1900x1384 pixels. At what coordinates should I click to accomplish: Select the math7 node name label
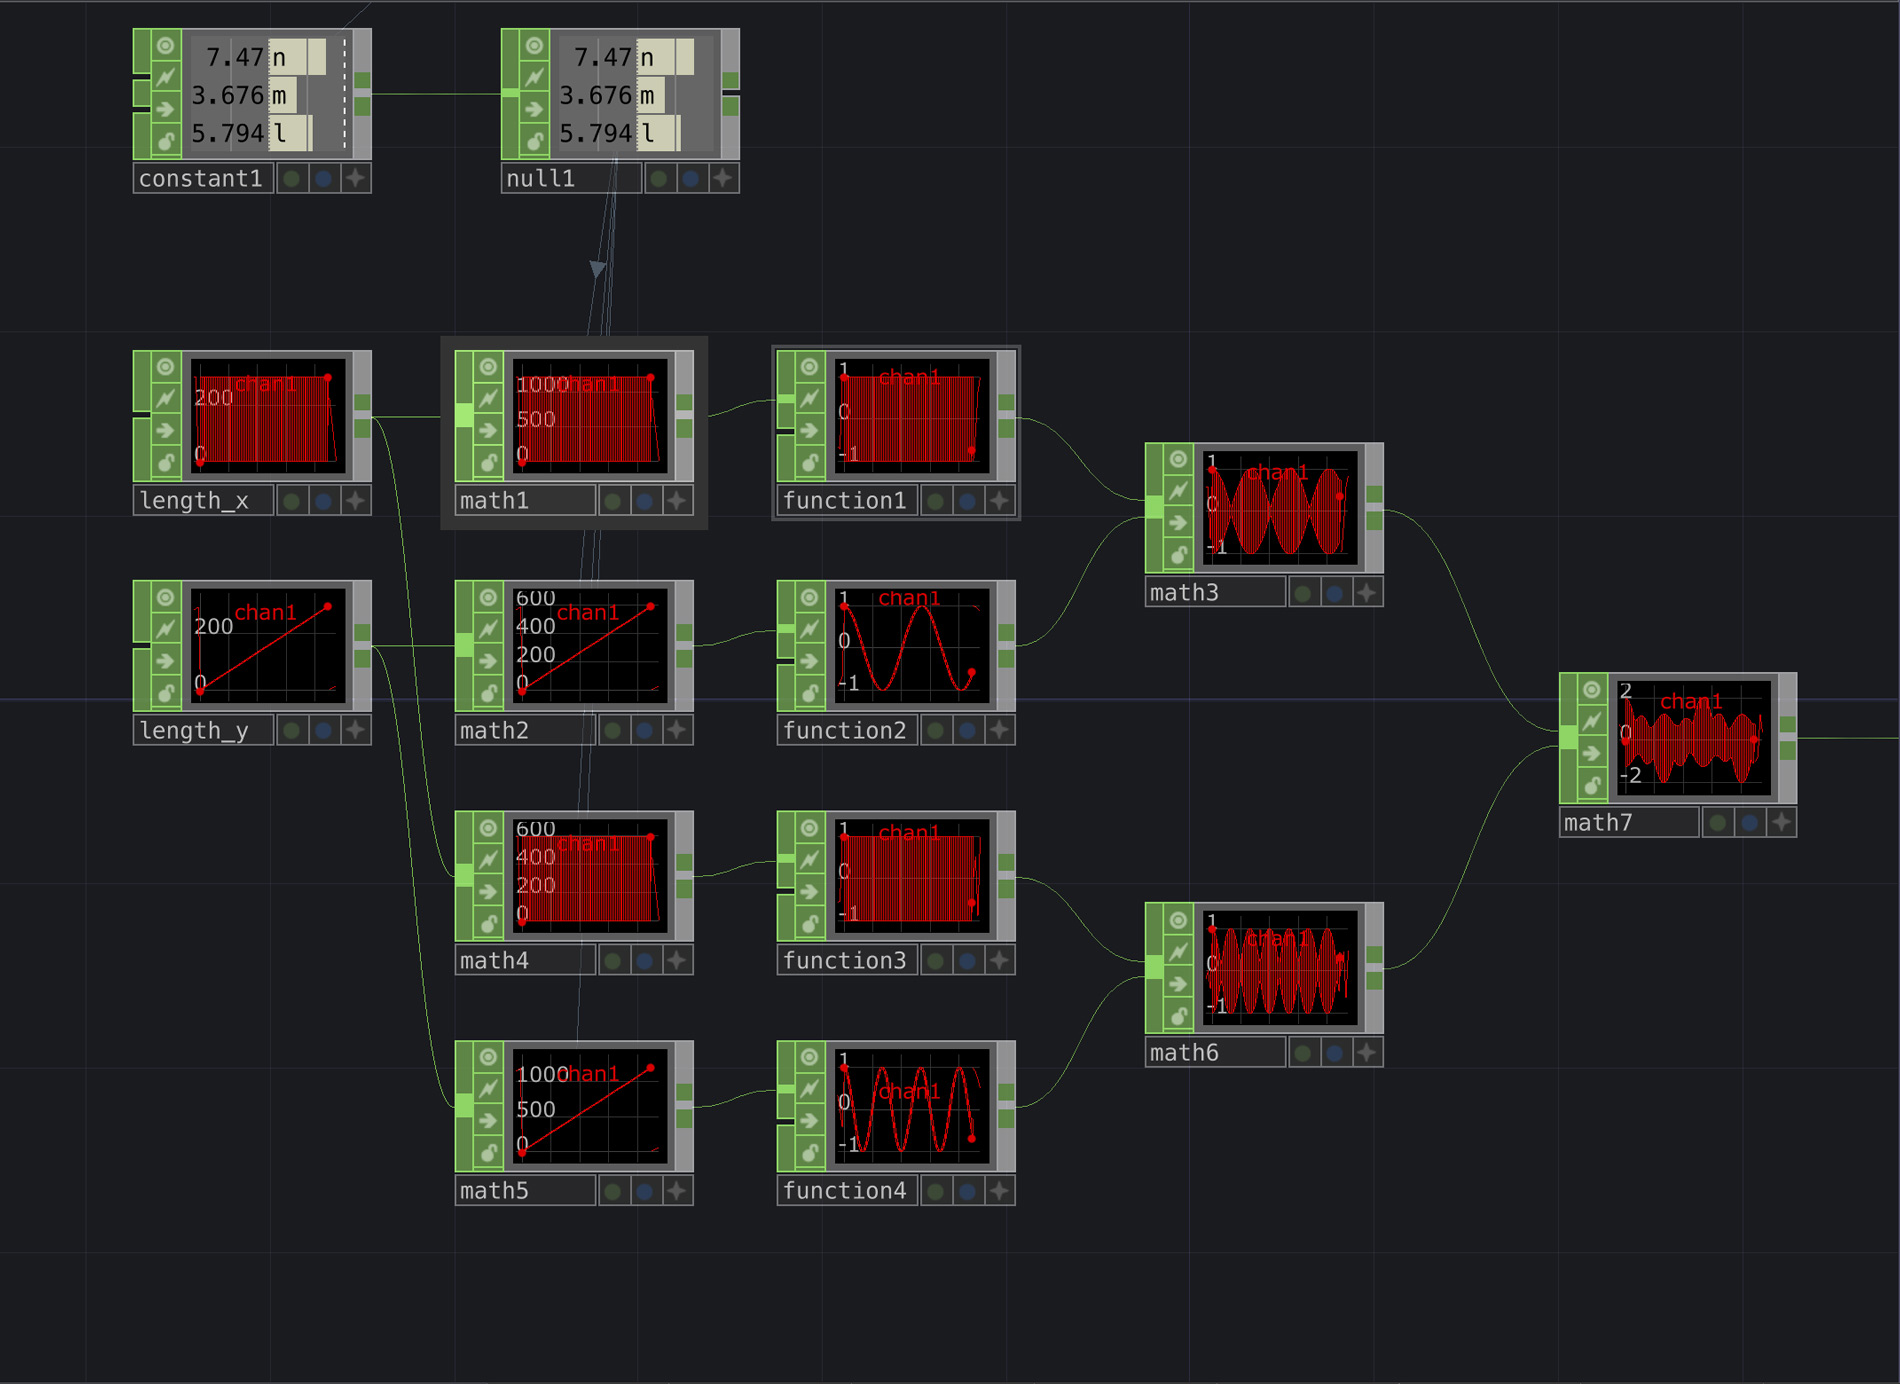pyautogui.click(x=1630, y=823)
